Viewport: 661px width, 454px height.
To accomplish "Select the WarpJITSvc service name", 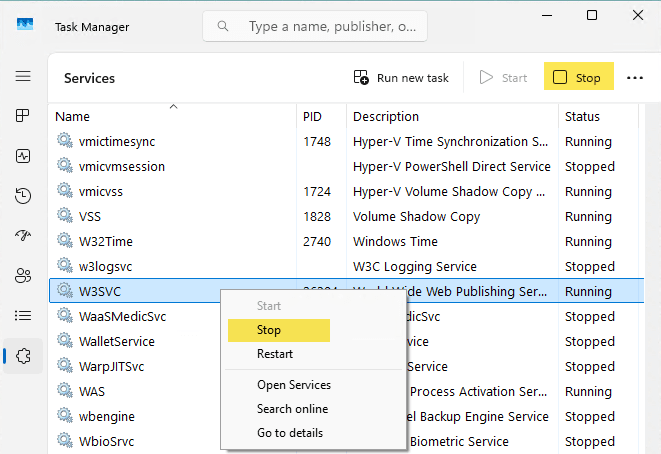I will pos(111,366).
